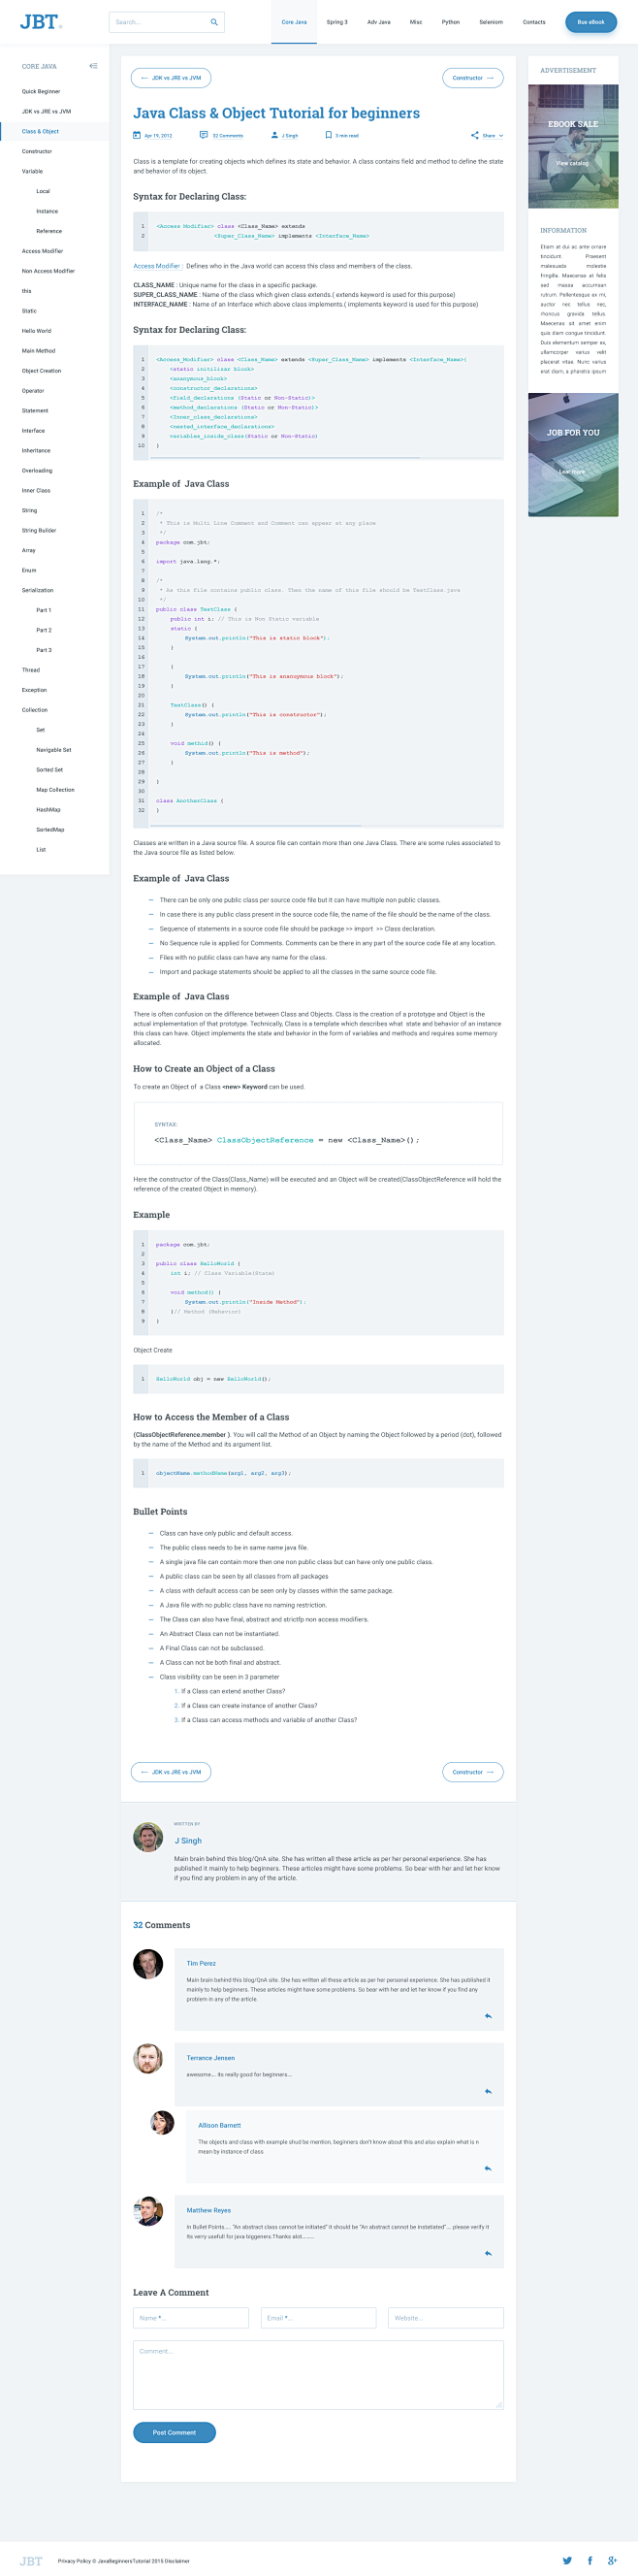Click the Buy eBook button

591,22
